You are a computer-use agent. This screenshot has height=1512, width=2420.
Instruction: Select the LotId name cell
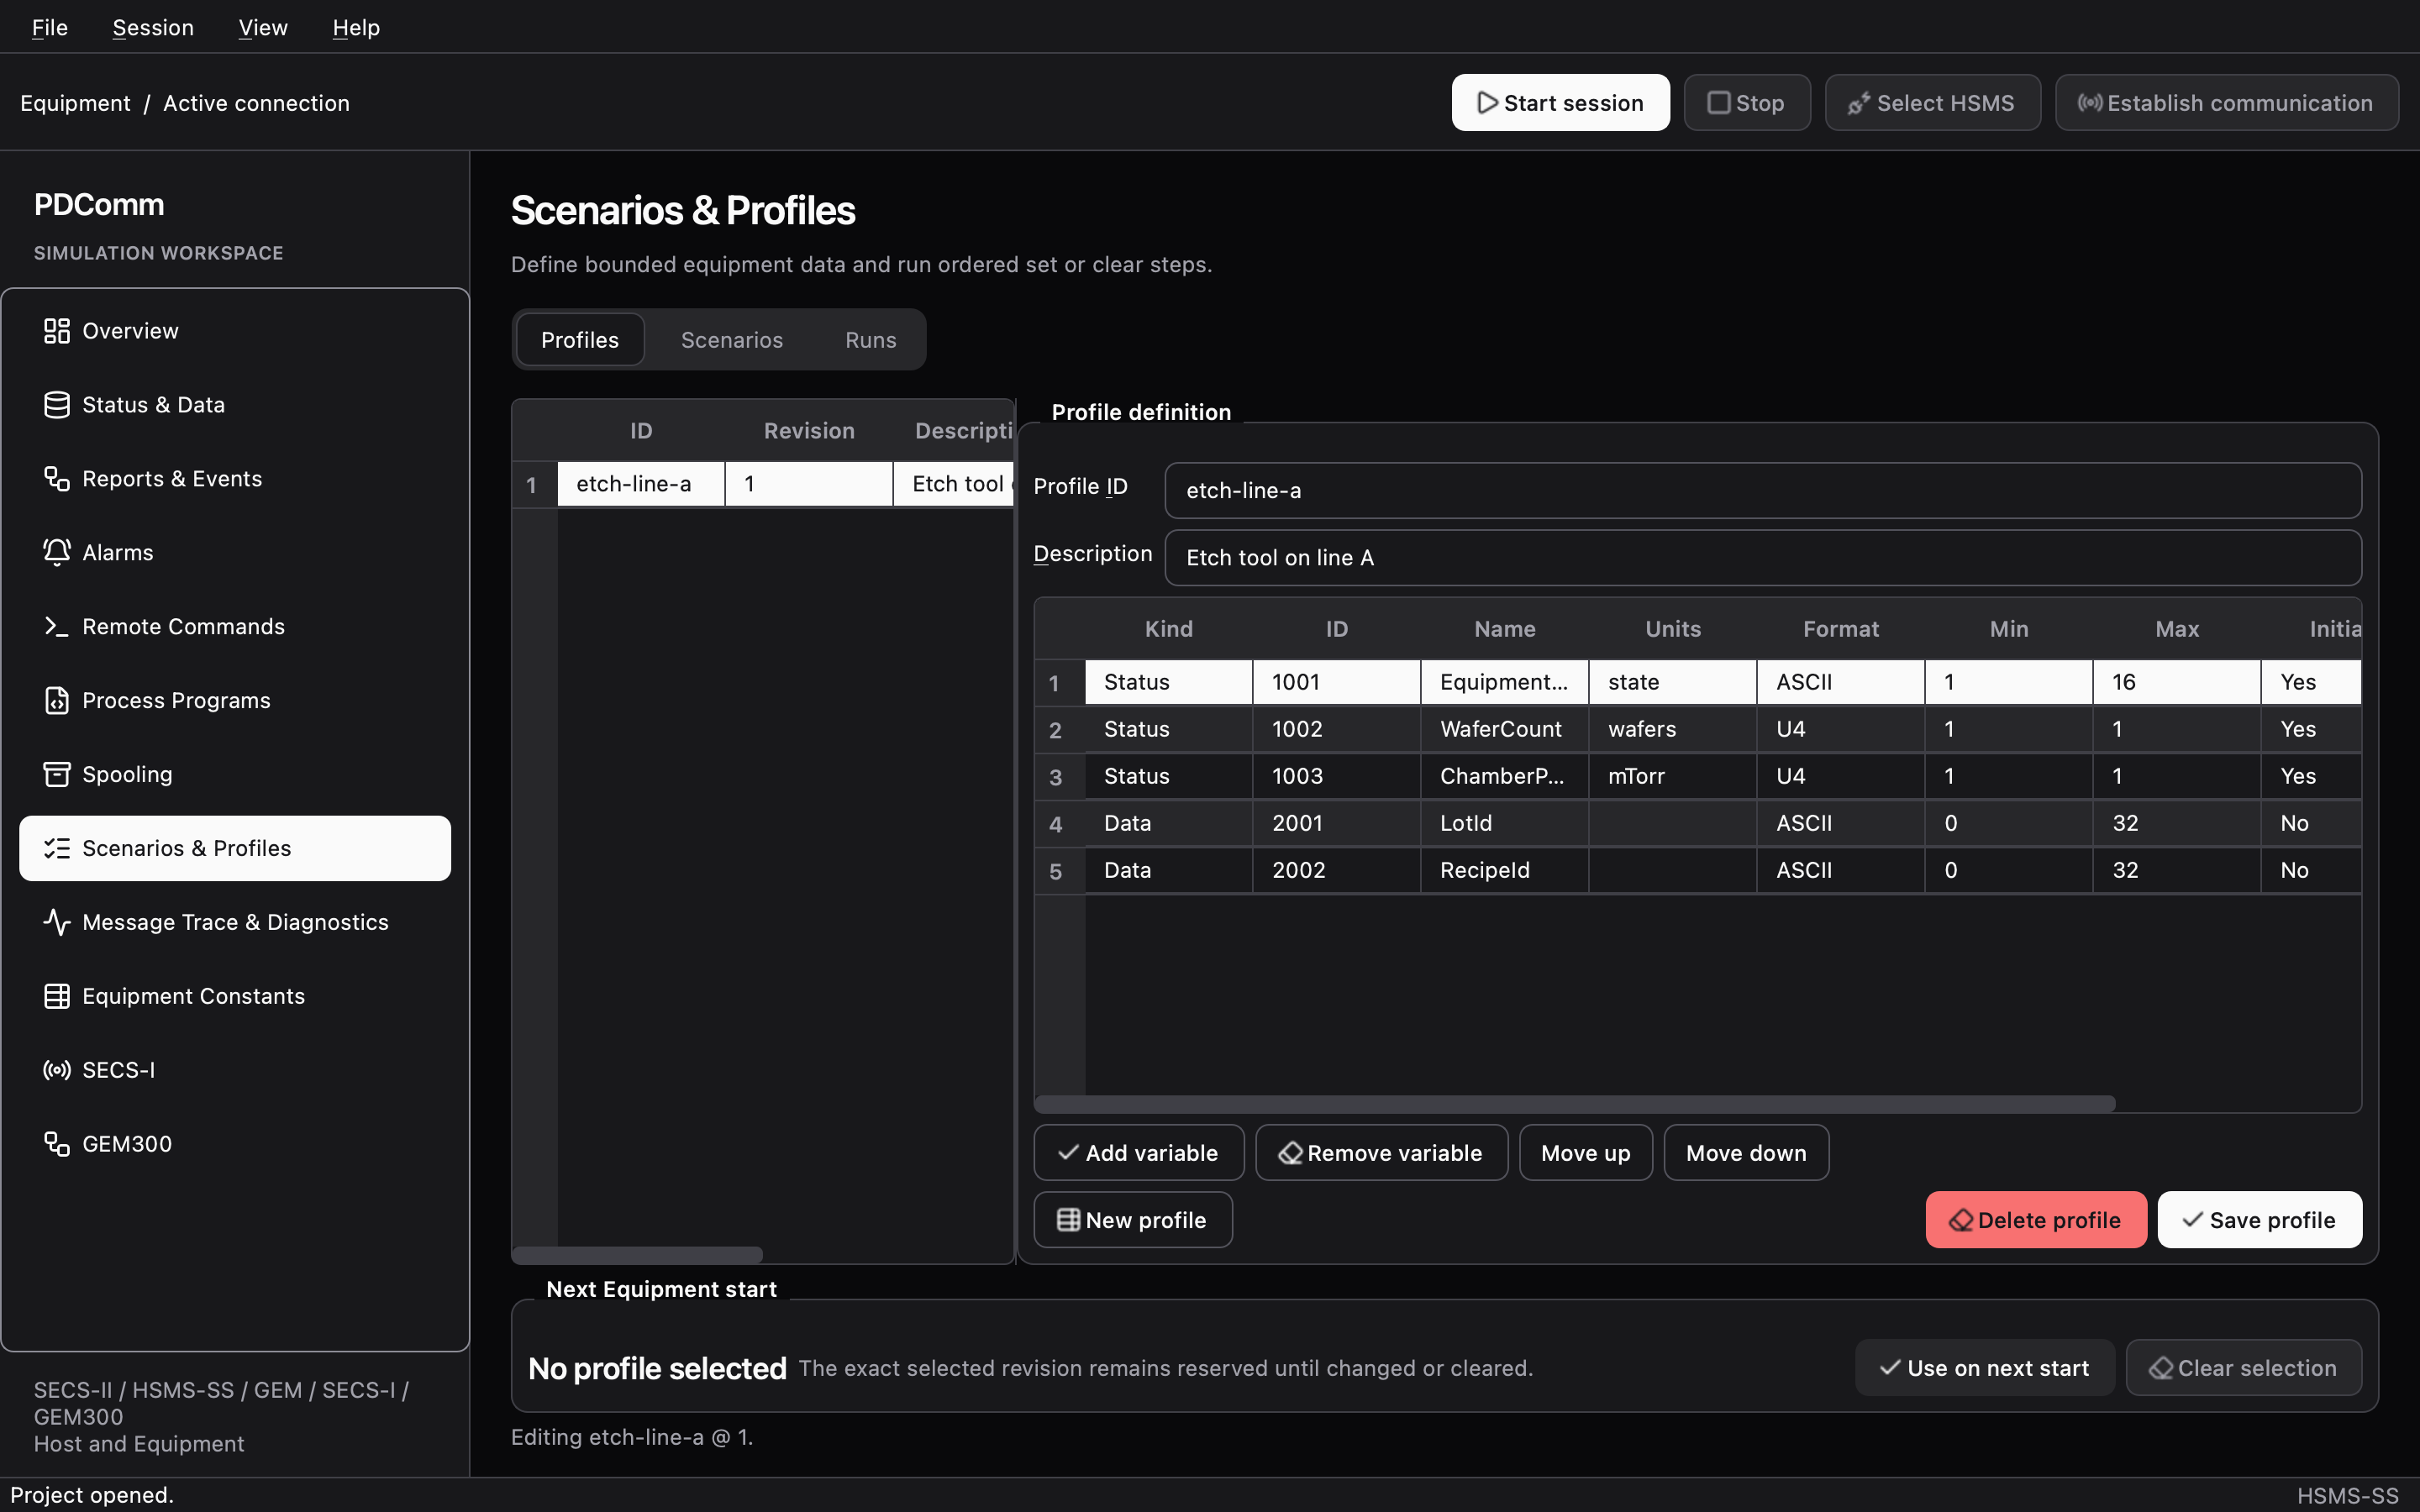1504,823
